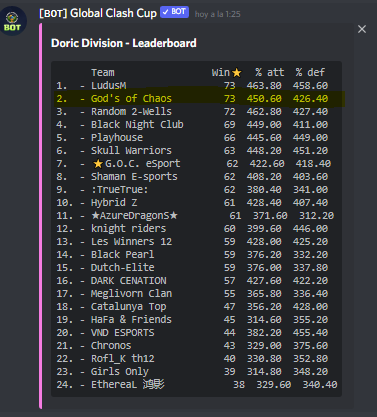Click AzureDragonS attack value 371.60
This screenshot has width=377, height=417.
(270, 215)
